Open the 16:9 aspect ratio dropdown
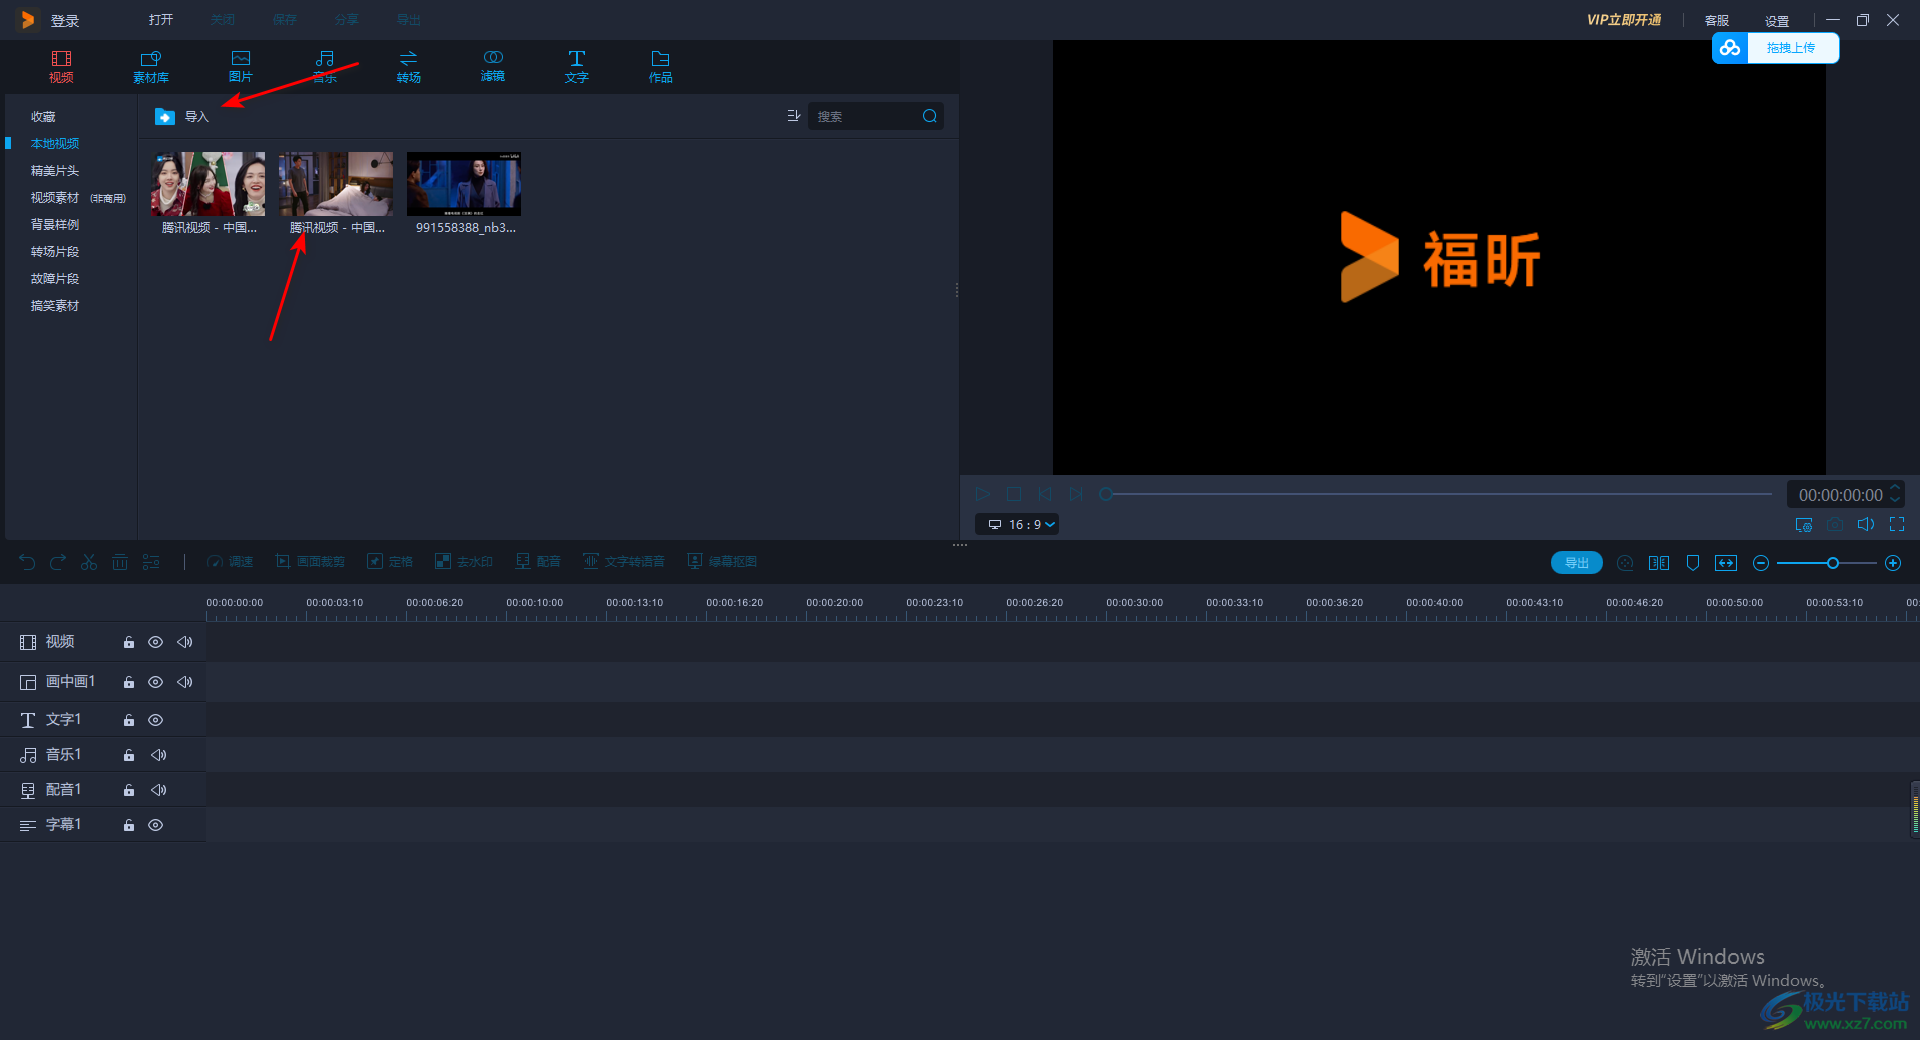The height and width of the screenshot is (1040, 1920). tap(1017, 524)
